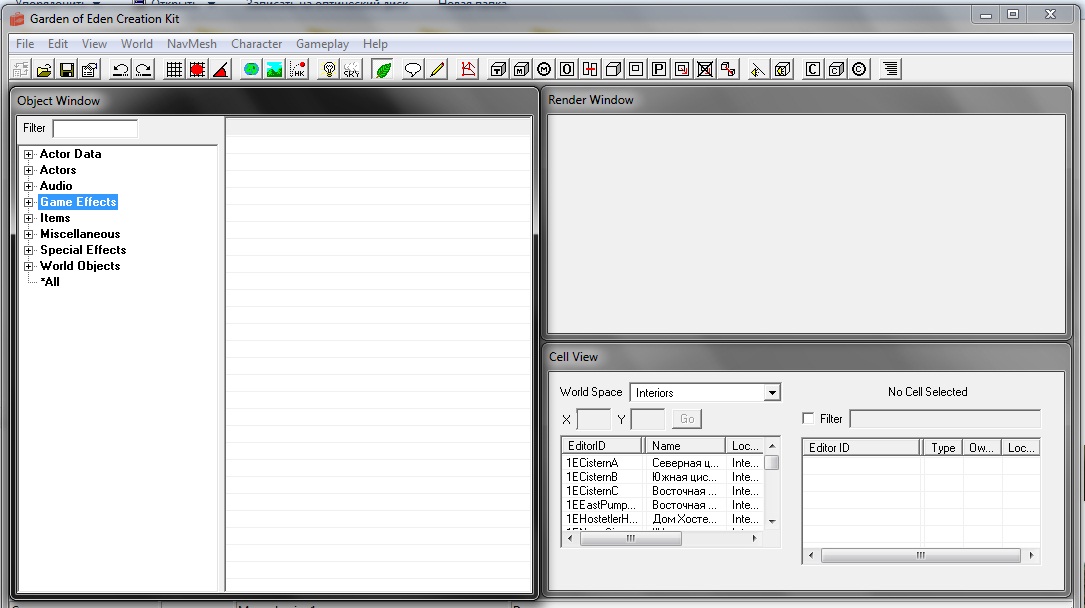
Task: Click the HK havok toolbar icon
Action: click(298, 69)
